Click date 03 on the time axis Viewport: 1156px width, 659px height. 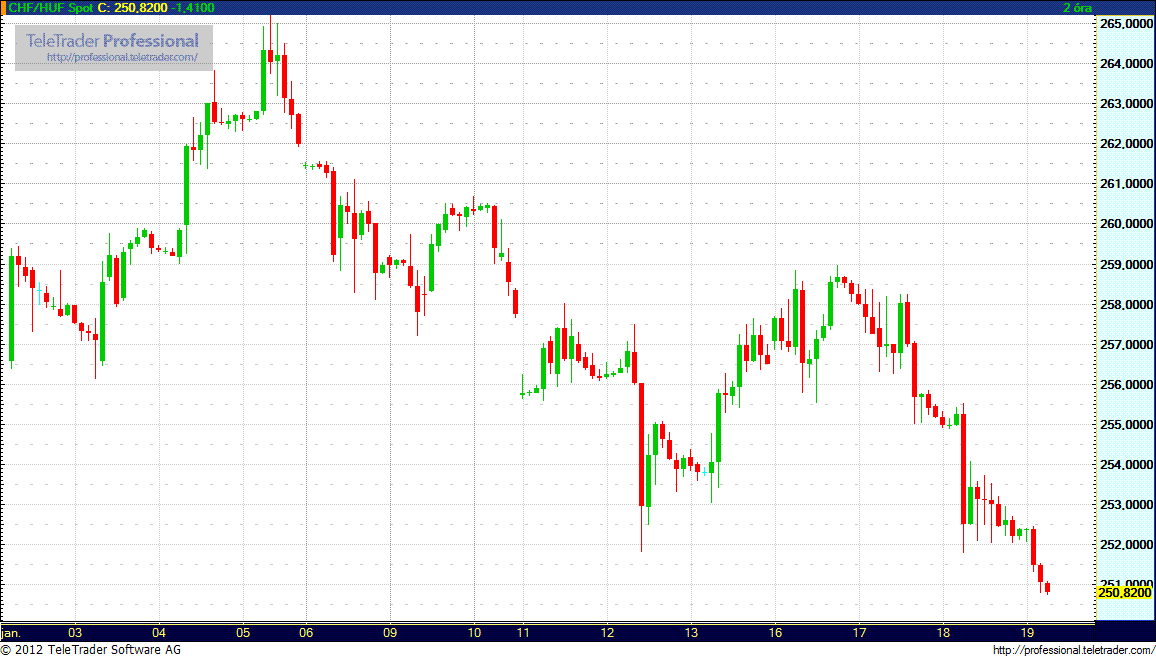point(75,632)
